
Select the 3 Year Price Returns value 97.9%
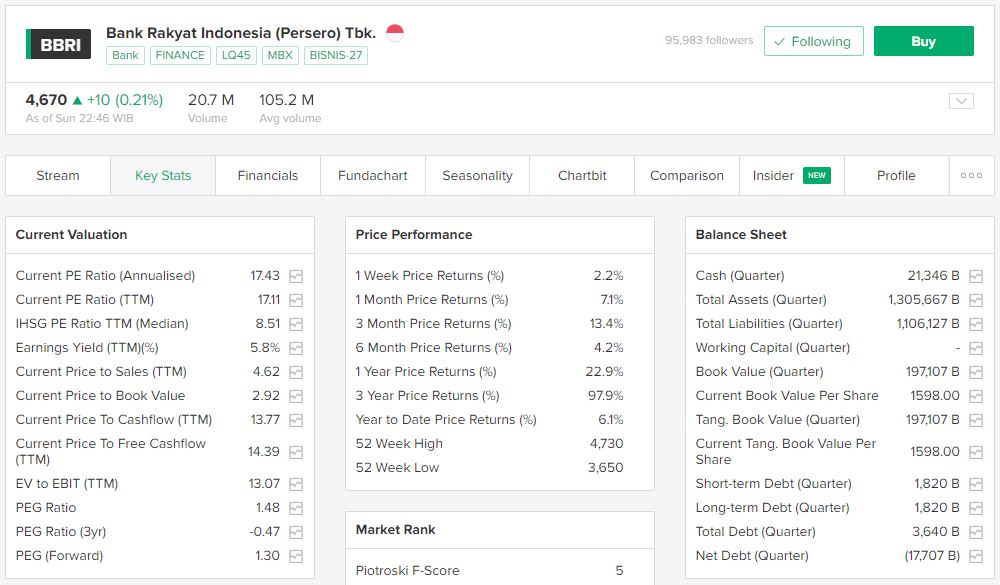(605, 396)
